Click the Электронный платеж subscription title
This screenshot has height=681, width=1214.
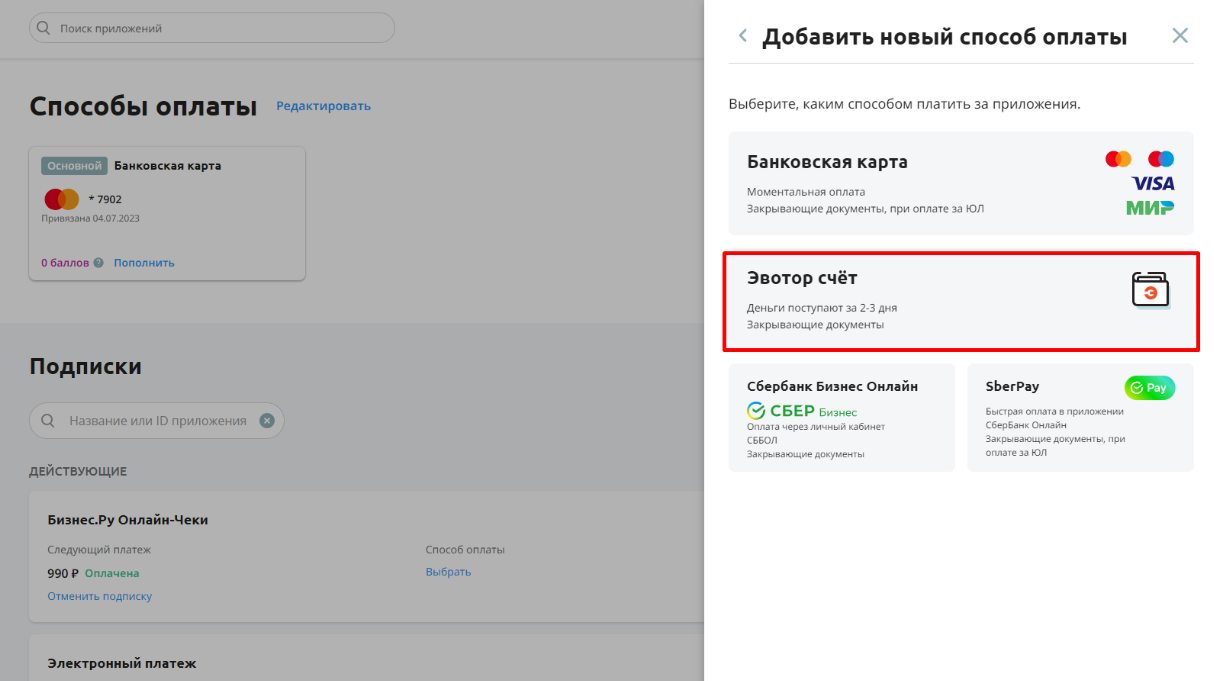[x=122, y=663]
